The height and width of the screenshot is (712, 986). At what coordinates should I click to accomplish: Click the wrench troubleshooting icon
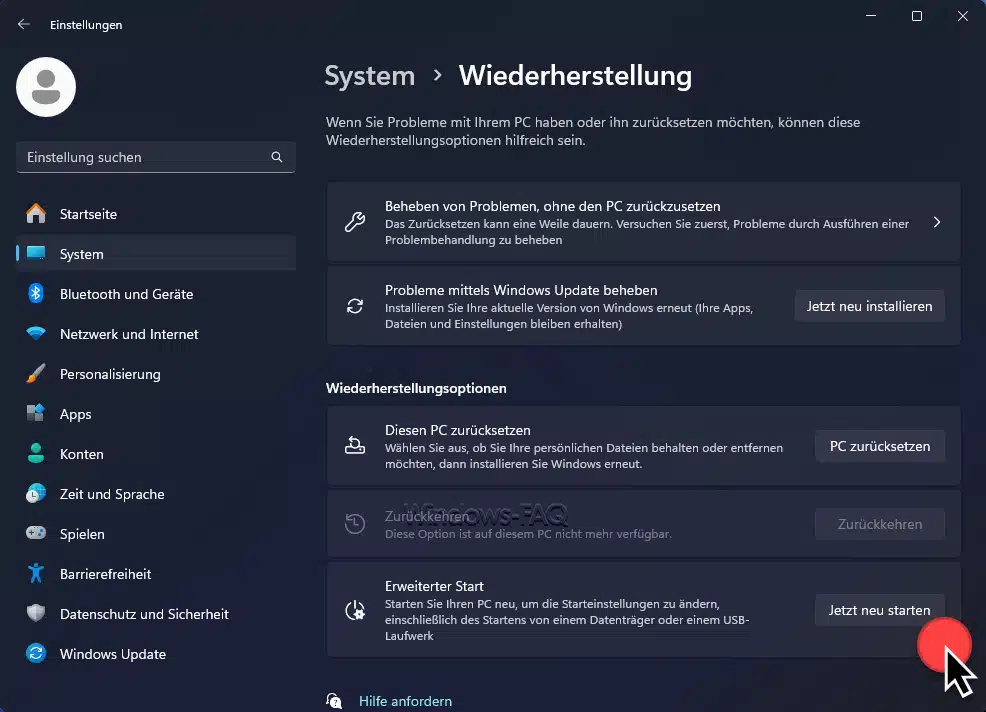point(355,222)
